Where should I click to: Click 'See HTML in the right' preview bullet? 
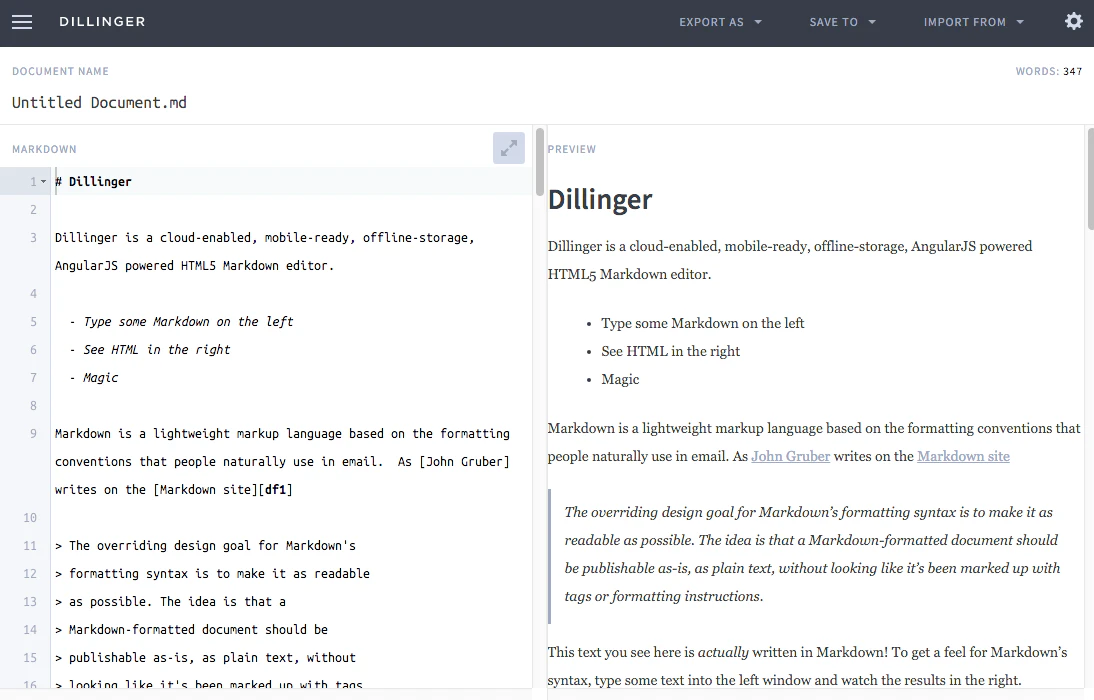coord(670,351)
